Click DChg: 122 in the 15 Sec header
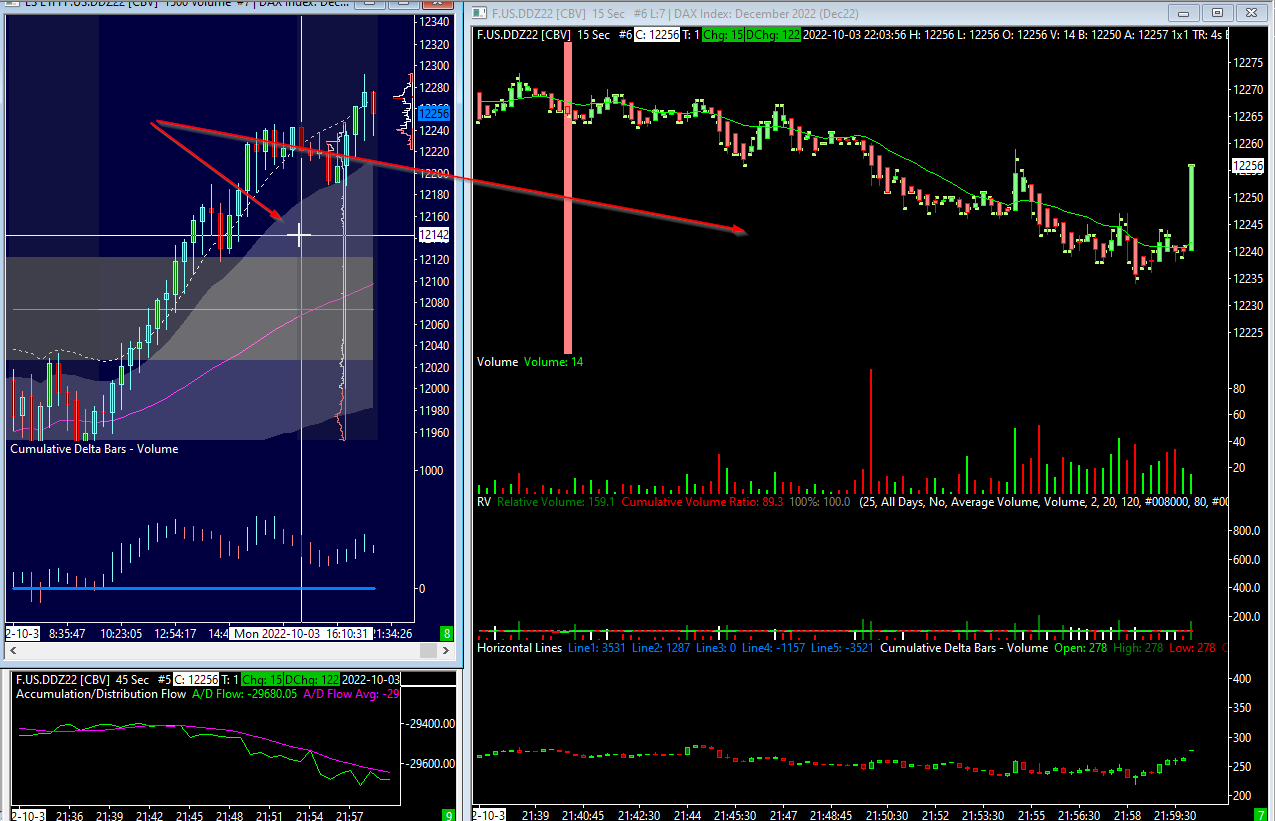The height and width of the screenshot is (821, 1275). tap(773, 35)
